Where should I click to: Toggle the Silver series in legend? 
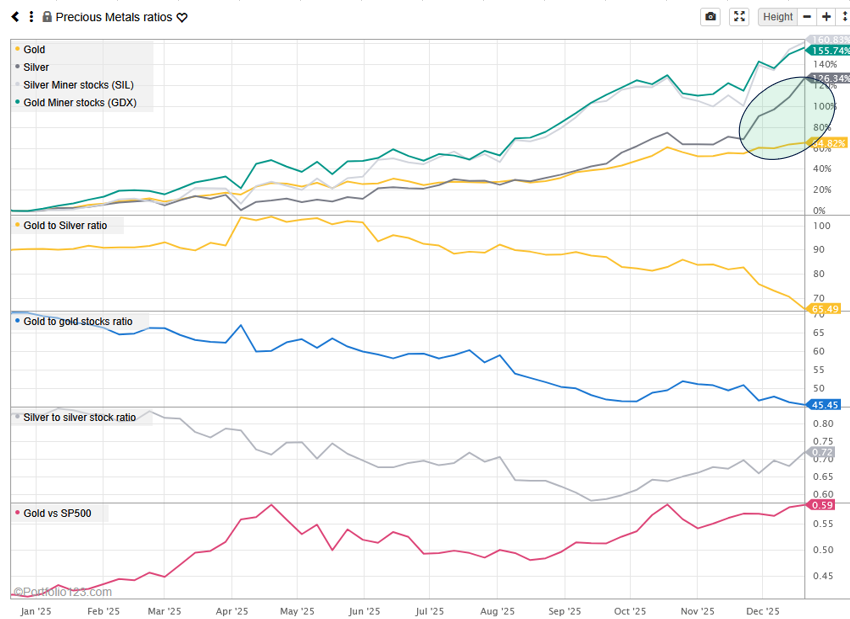pyautogui.click(x=36, y=67)
